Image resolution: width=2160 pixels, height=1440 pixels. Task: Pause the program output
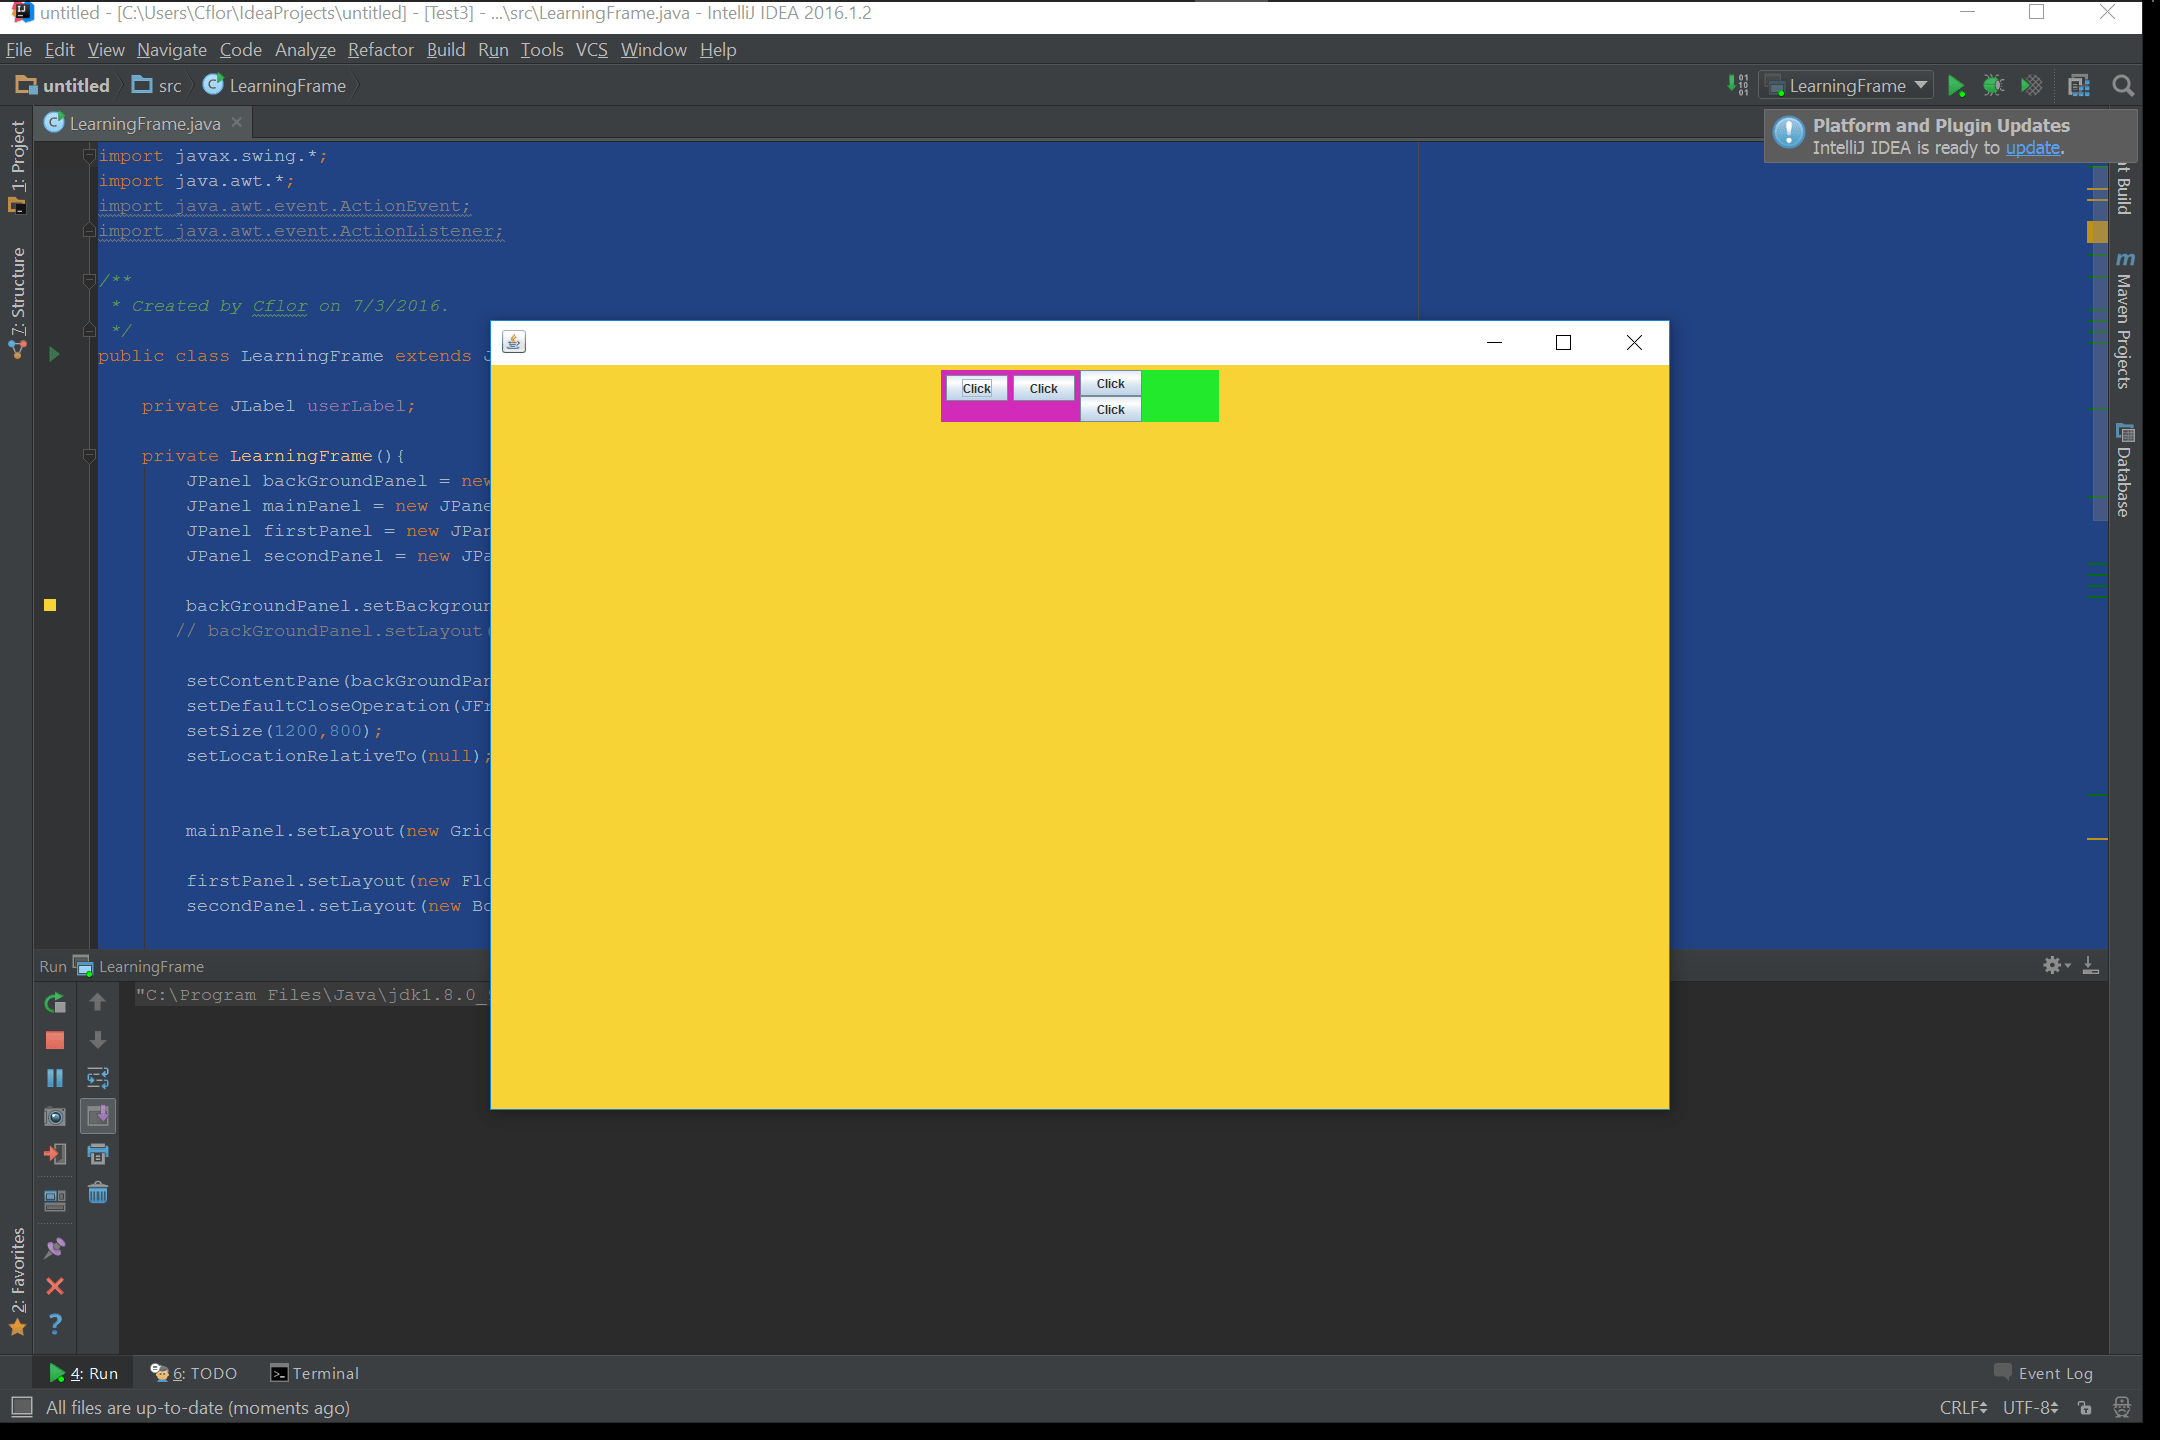[x=54, y=1077]
